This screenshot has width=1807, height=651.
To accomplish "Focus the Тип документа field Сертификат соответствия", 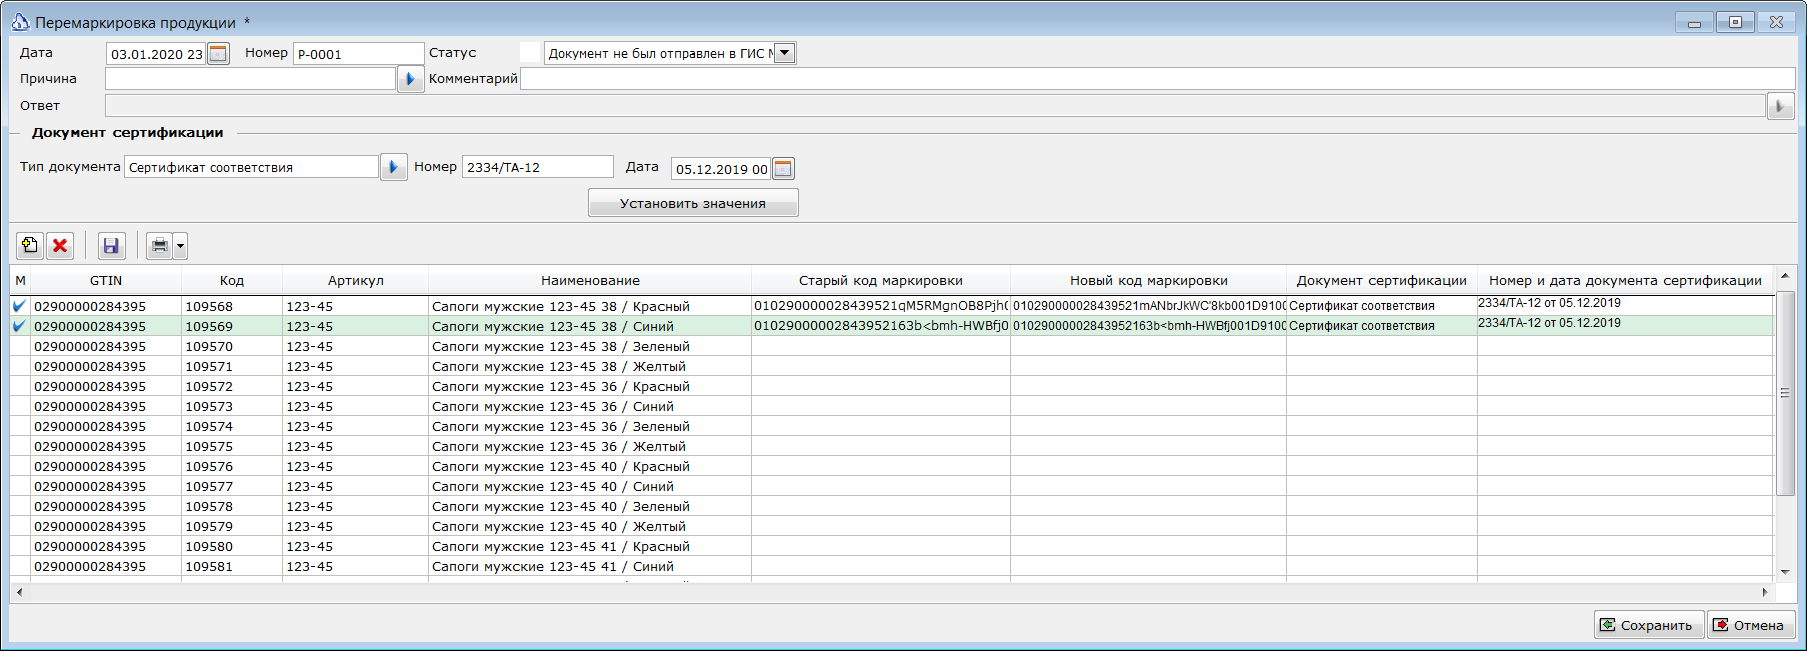I will 252,167.
